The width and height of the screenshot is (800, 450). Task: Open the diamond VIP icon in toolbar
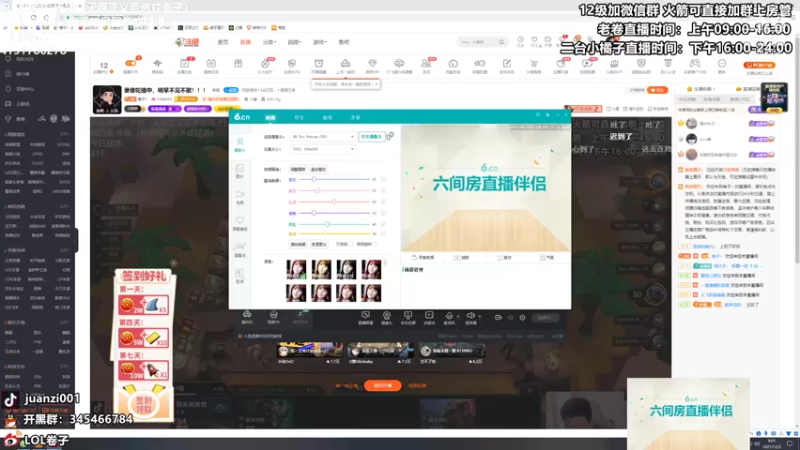pyautogui.click(x=372, y=65)
